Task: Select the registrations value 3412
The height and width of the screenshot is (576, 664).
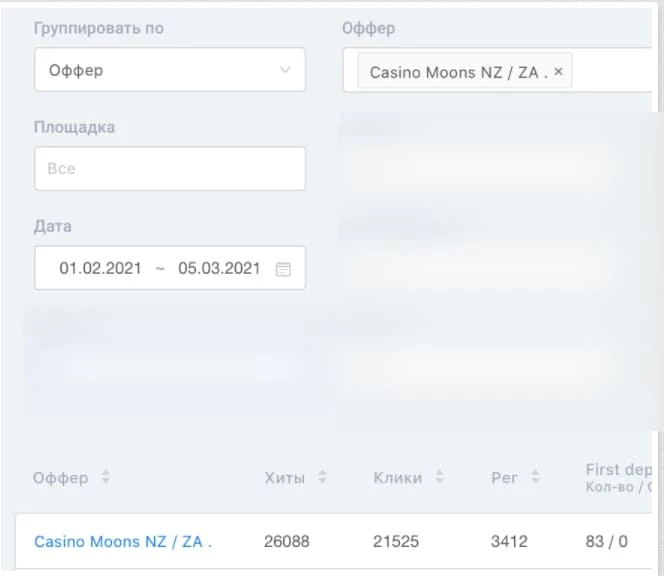Action: 509,542
